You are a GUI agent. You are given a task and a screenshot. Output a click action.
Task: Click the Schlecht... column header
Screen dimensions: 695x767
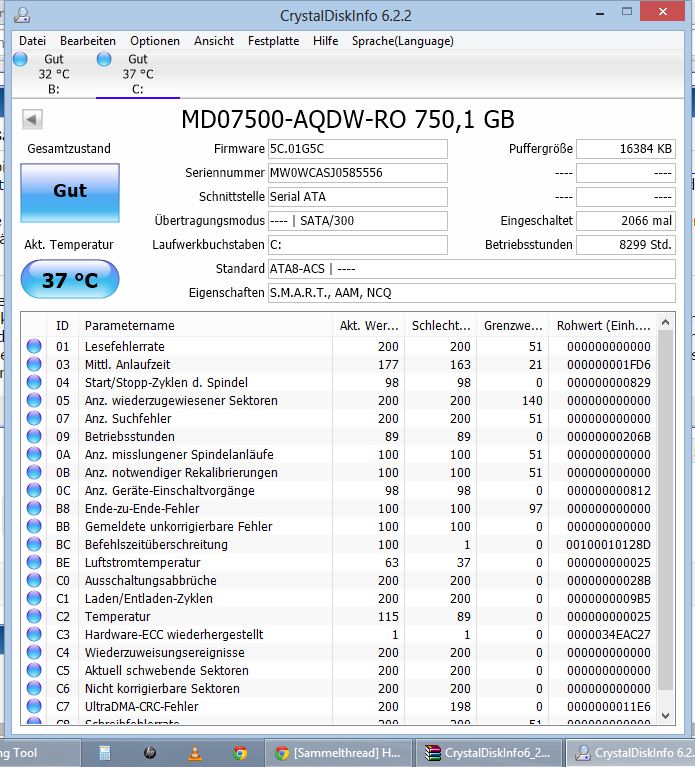click(x=441, y=326)
